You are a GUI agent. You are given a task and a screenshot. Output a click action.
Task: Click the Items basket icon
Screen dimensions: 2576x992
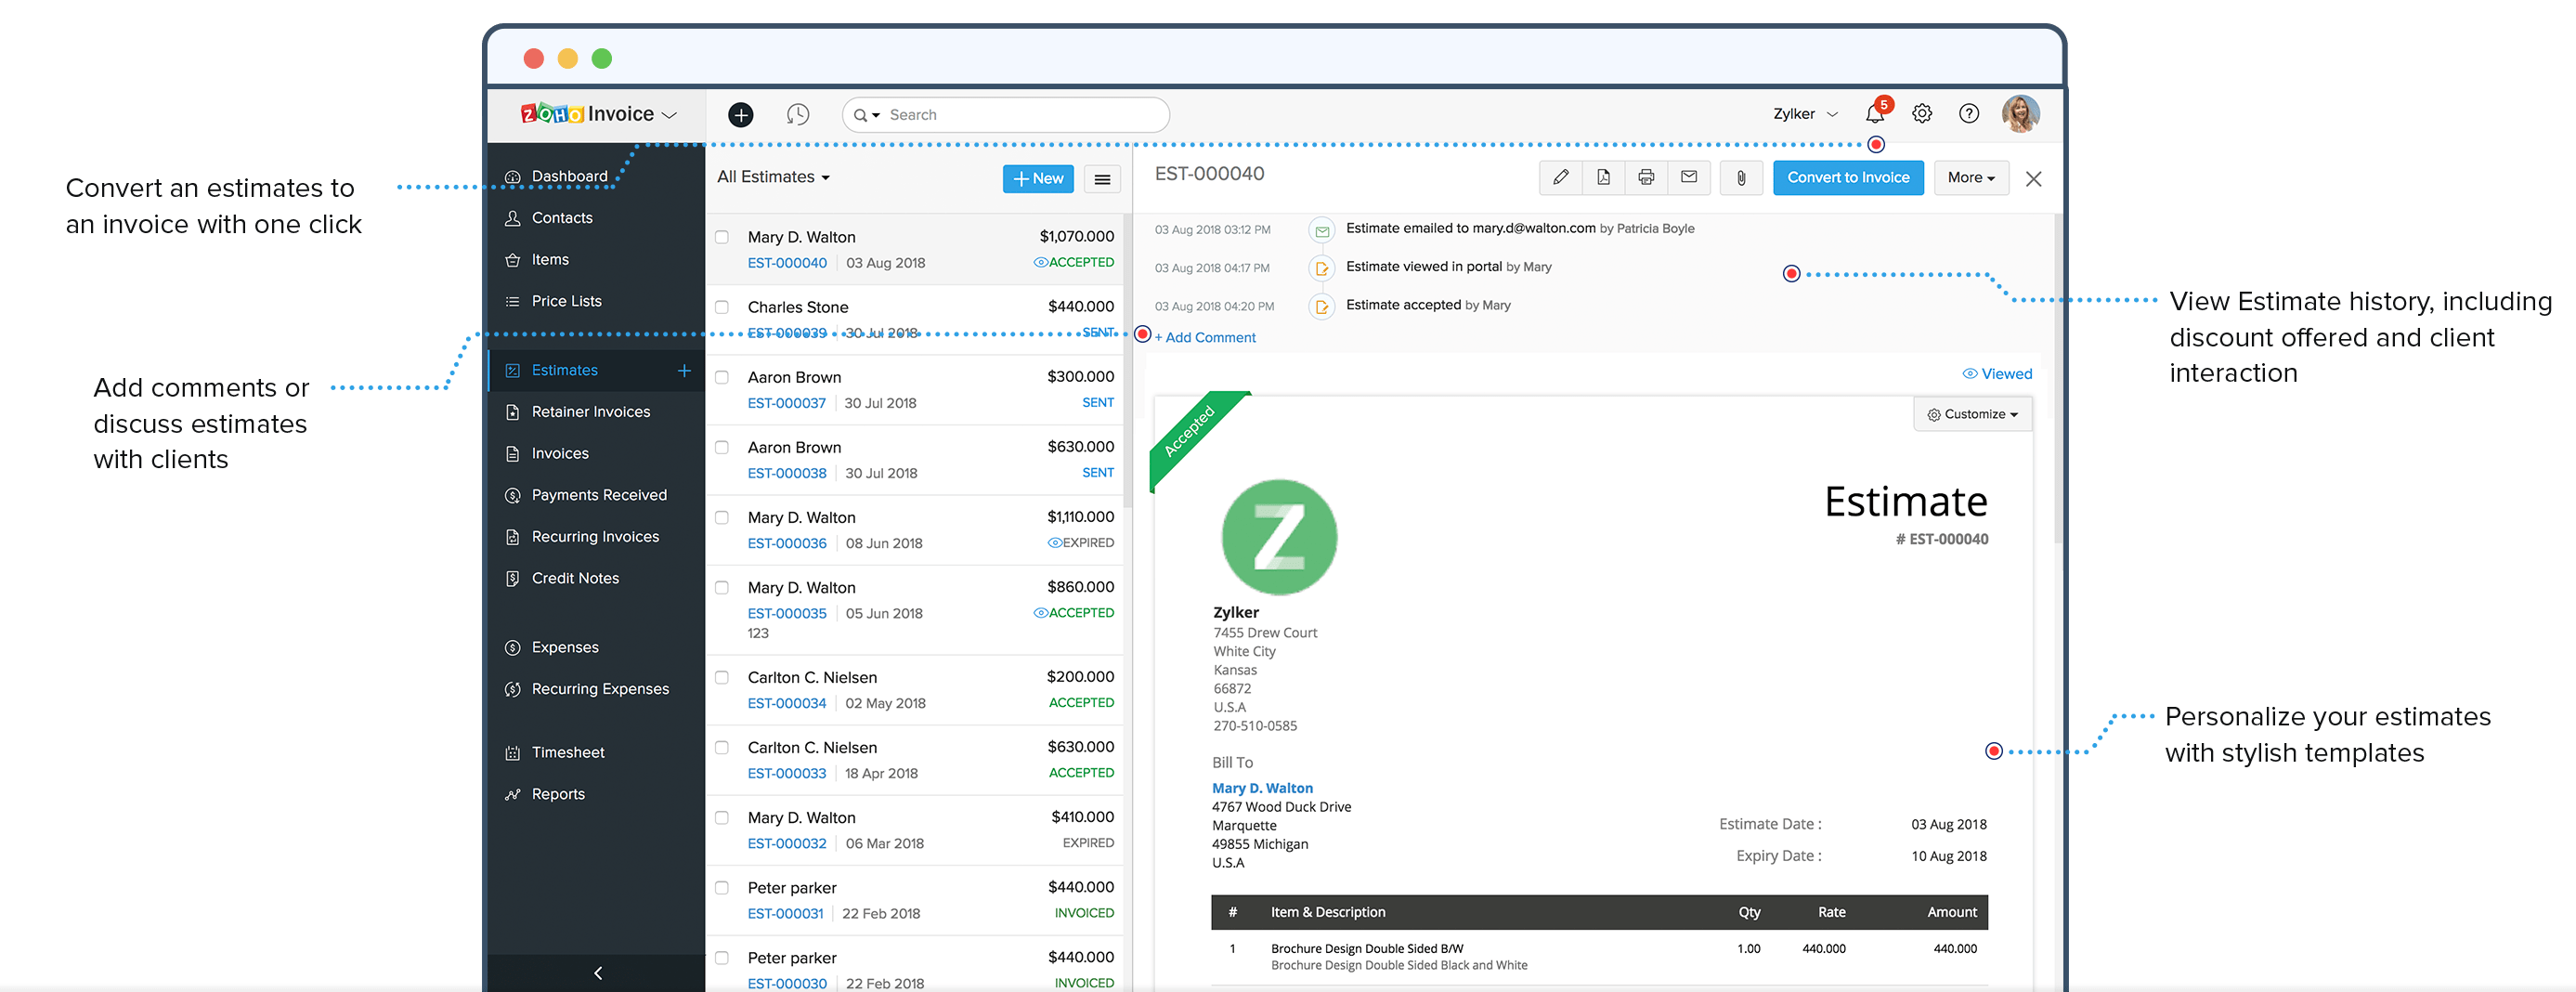tap(513, 260)
